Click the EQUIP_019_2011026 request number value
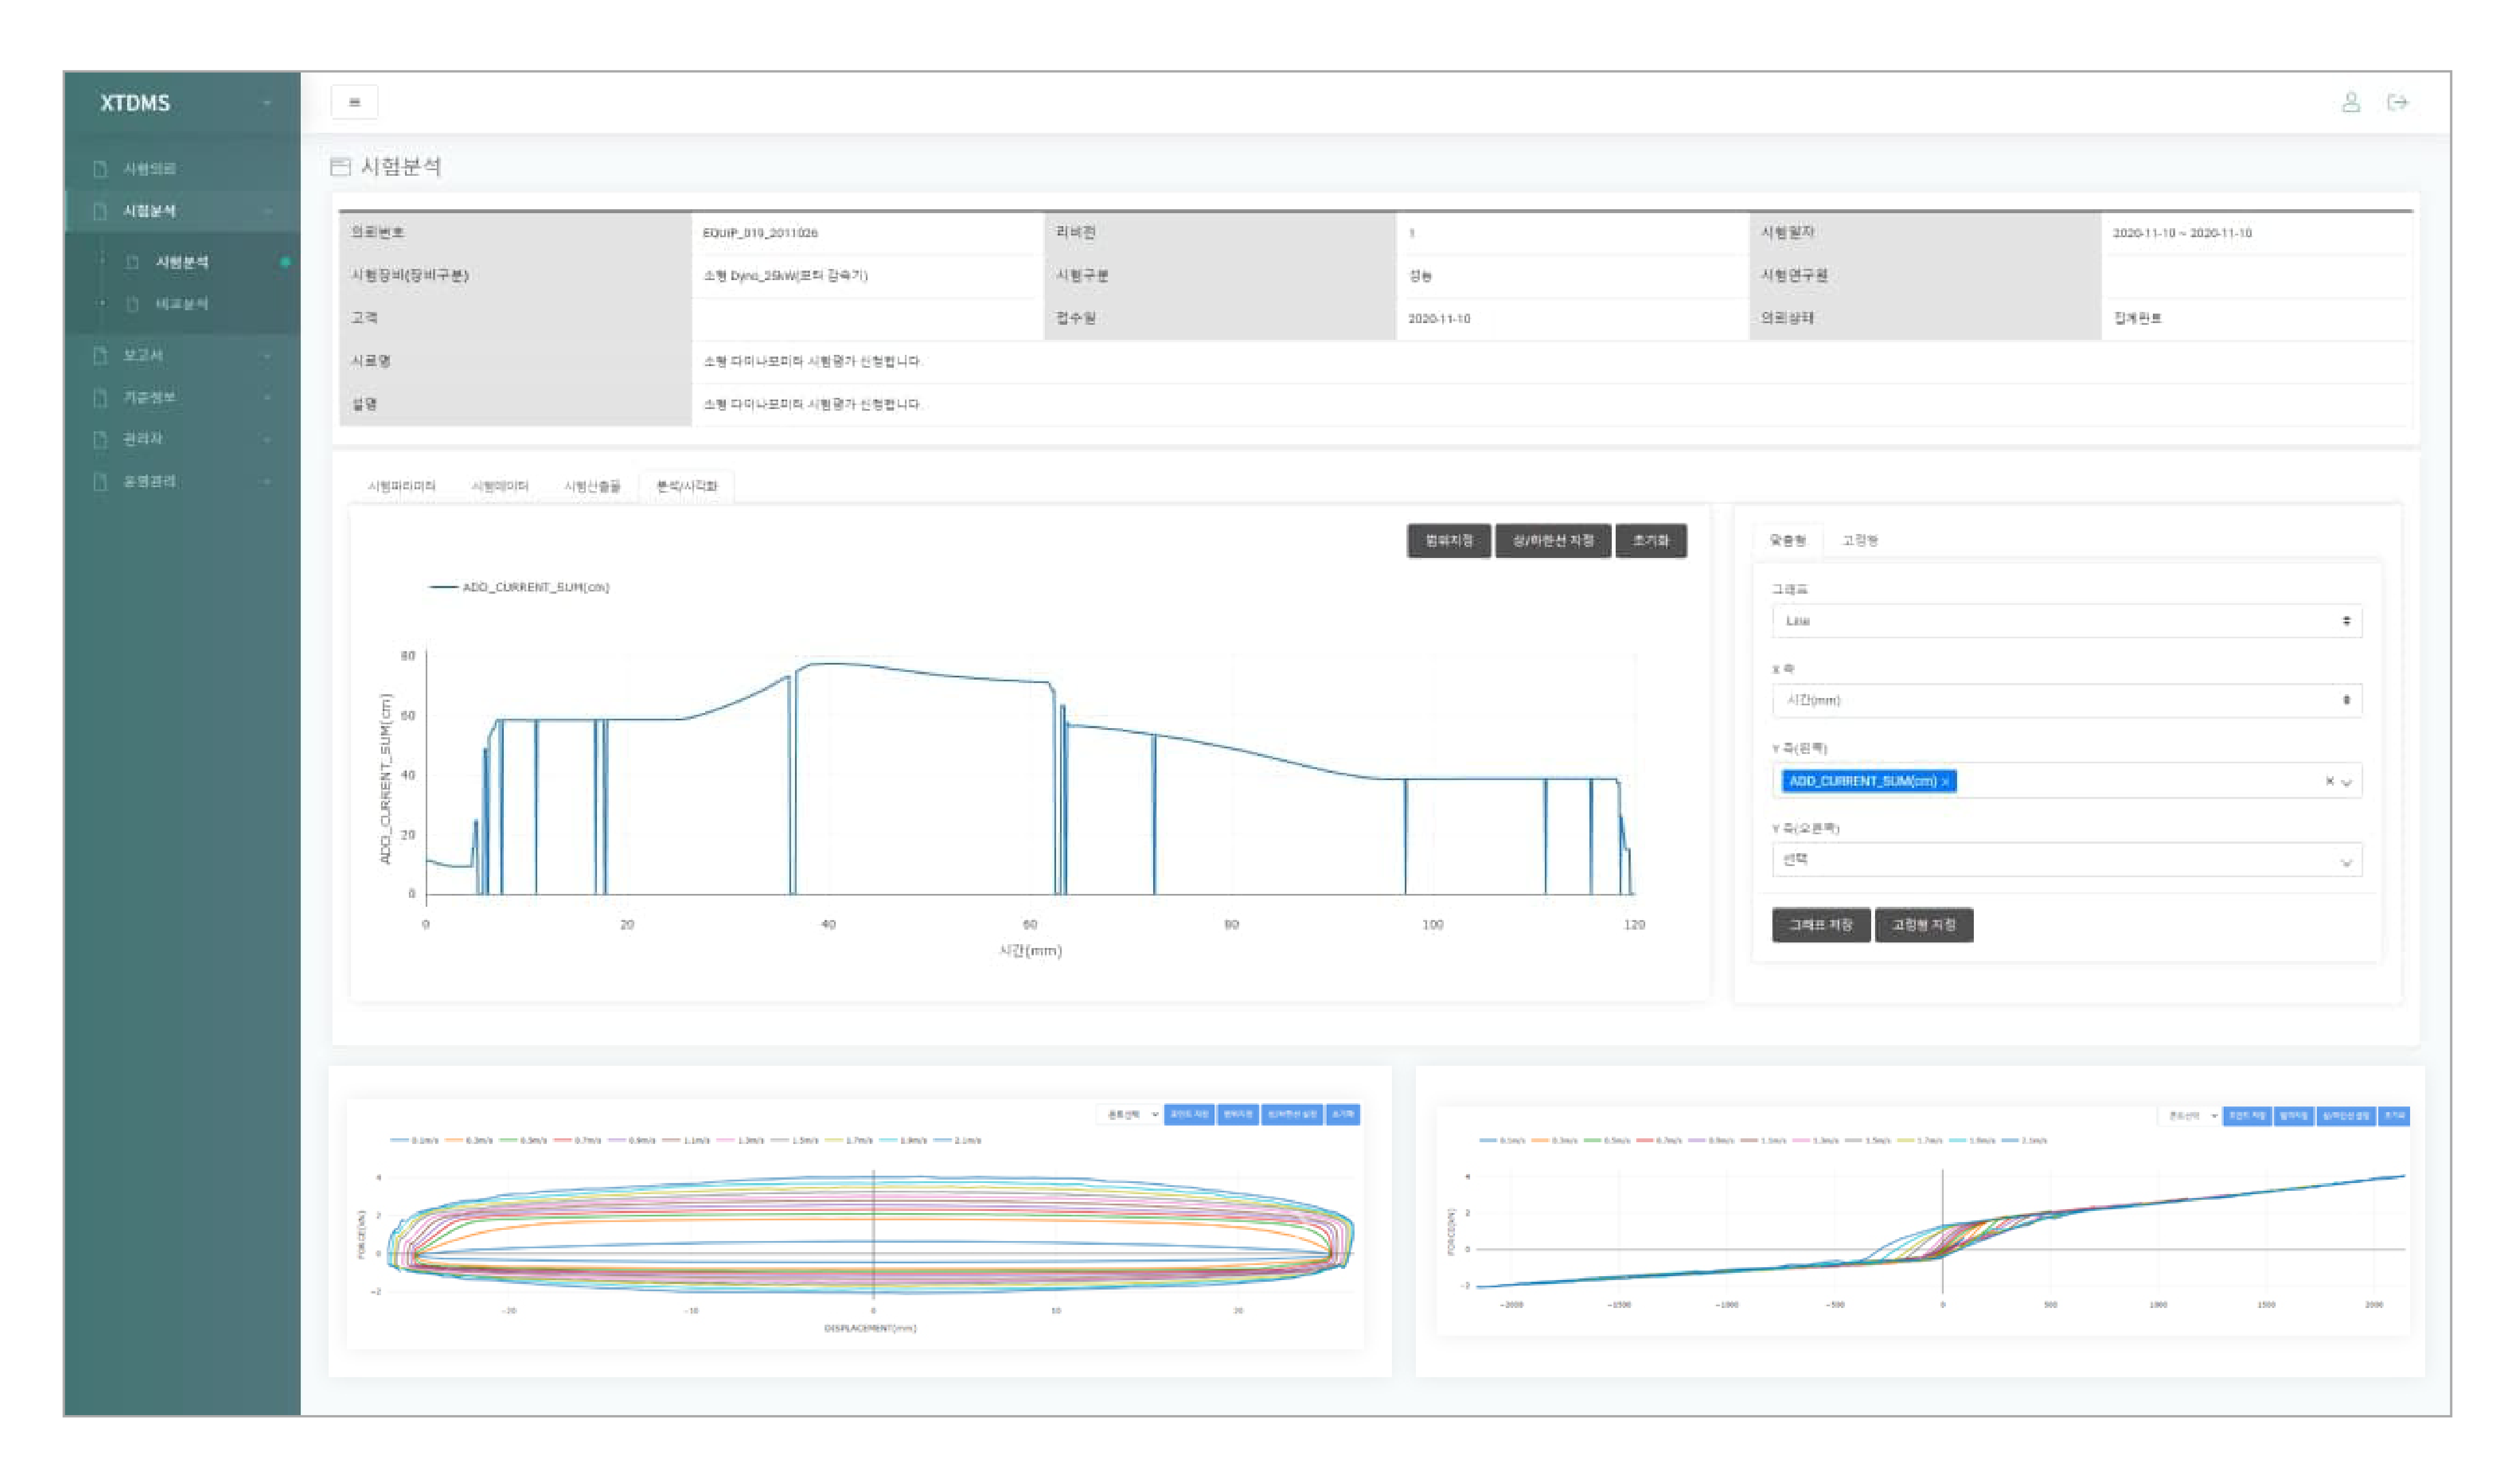2520x1467 pixels. point(760,233)
